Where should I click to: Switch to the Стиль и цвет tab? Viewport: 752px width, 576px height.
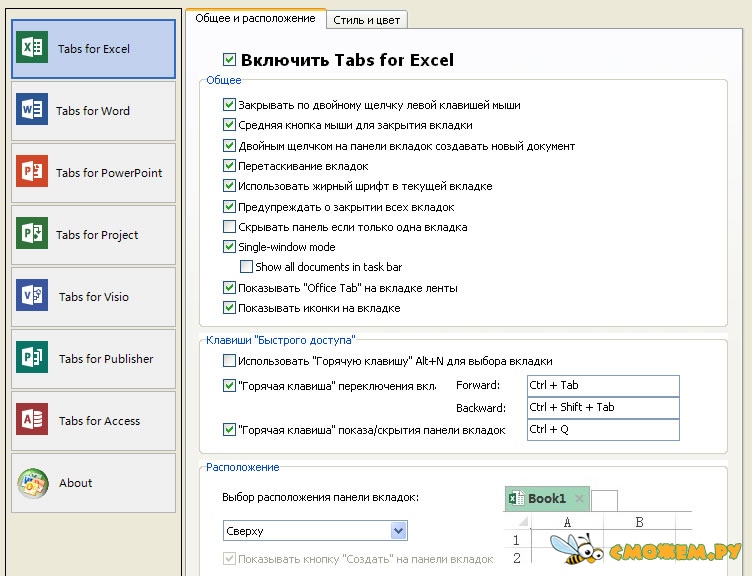click(366, 20)
